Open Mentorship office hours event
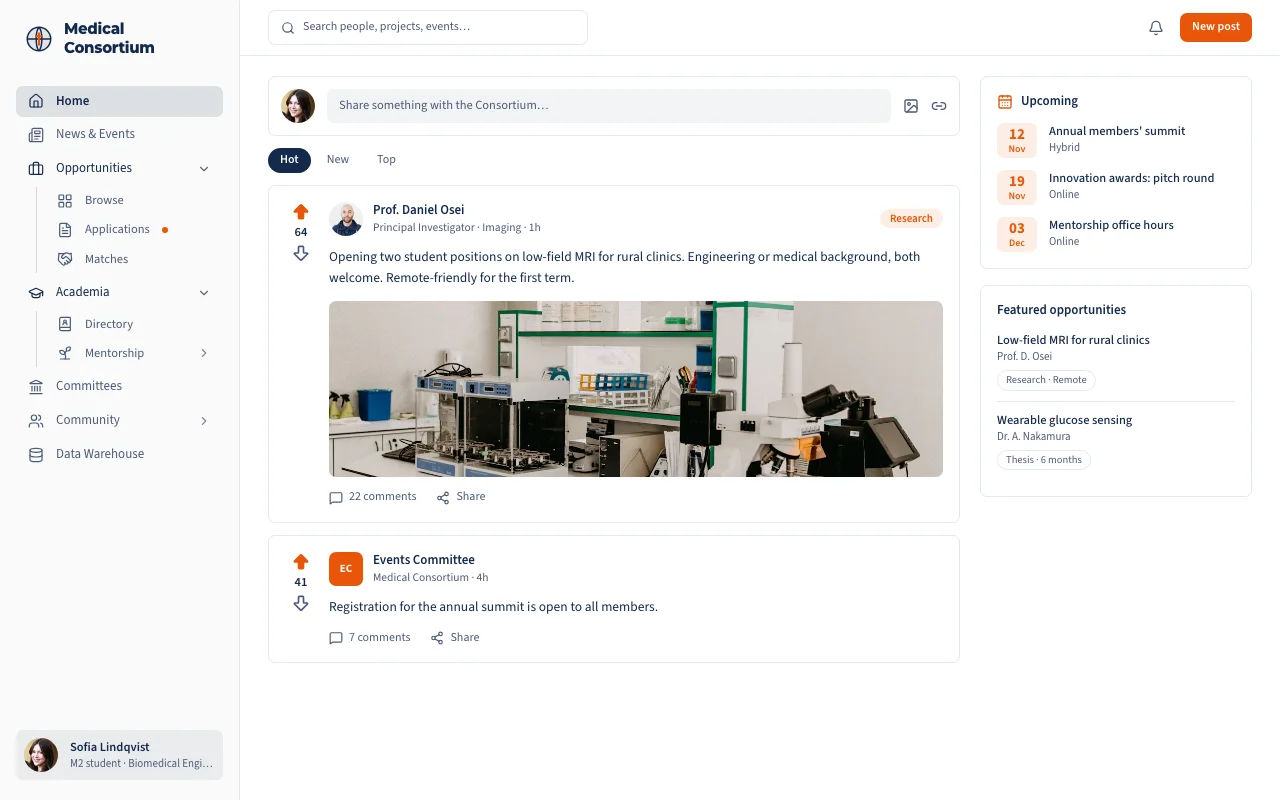Screen dimensions: 1280x800 1116,233
